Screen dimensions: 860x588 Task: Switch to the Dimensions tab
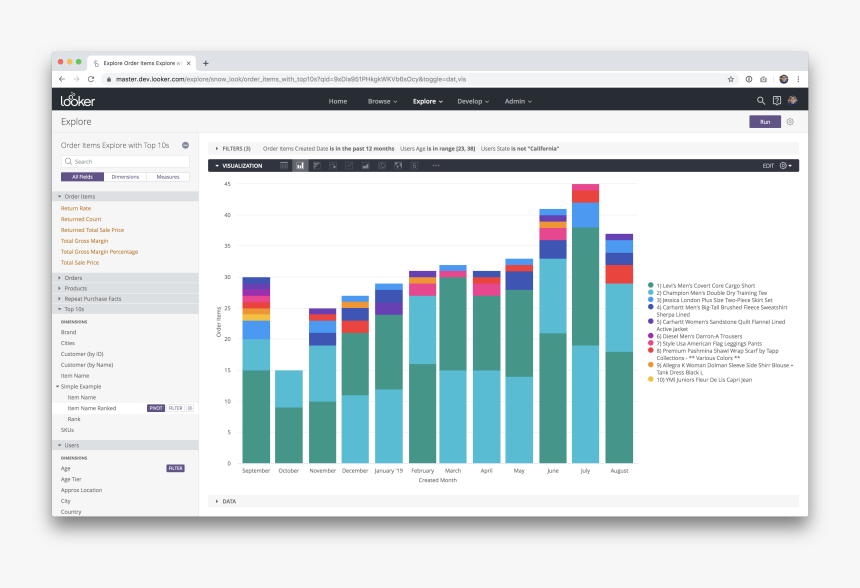coord(125,177)
